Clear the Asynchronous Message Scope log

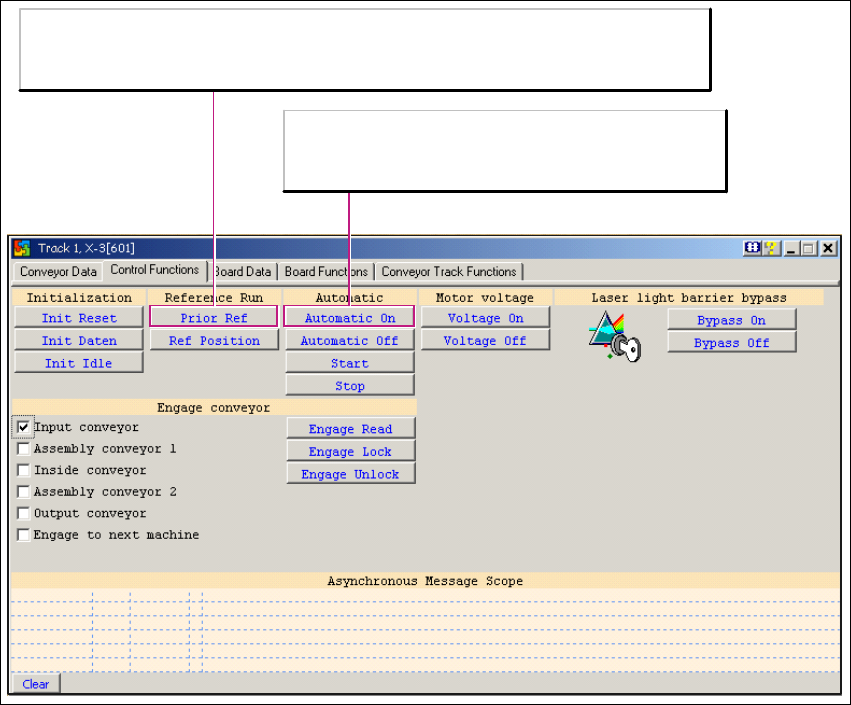36,684
